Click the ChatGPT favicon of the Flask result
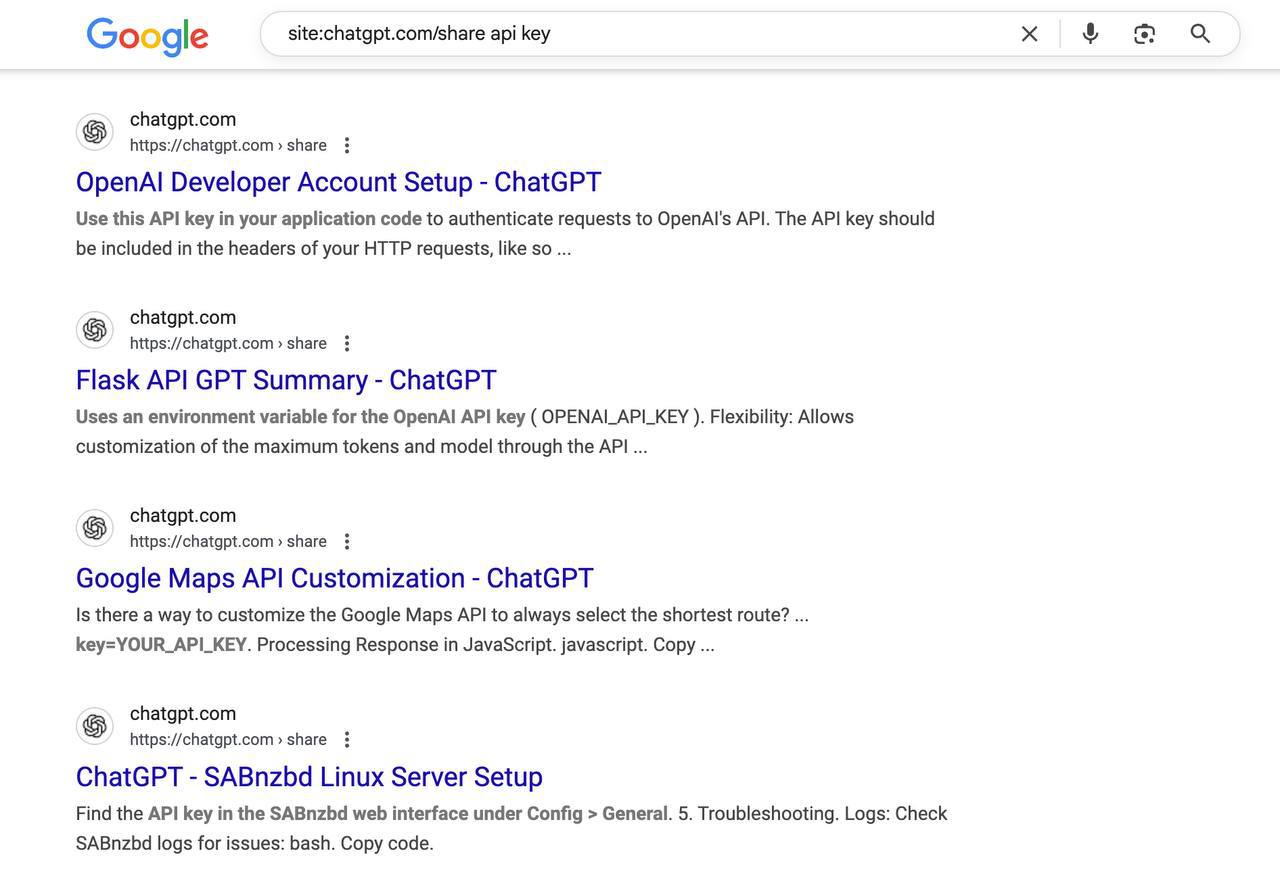This screenshot has width=1280, height=891. [95, 330]
